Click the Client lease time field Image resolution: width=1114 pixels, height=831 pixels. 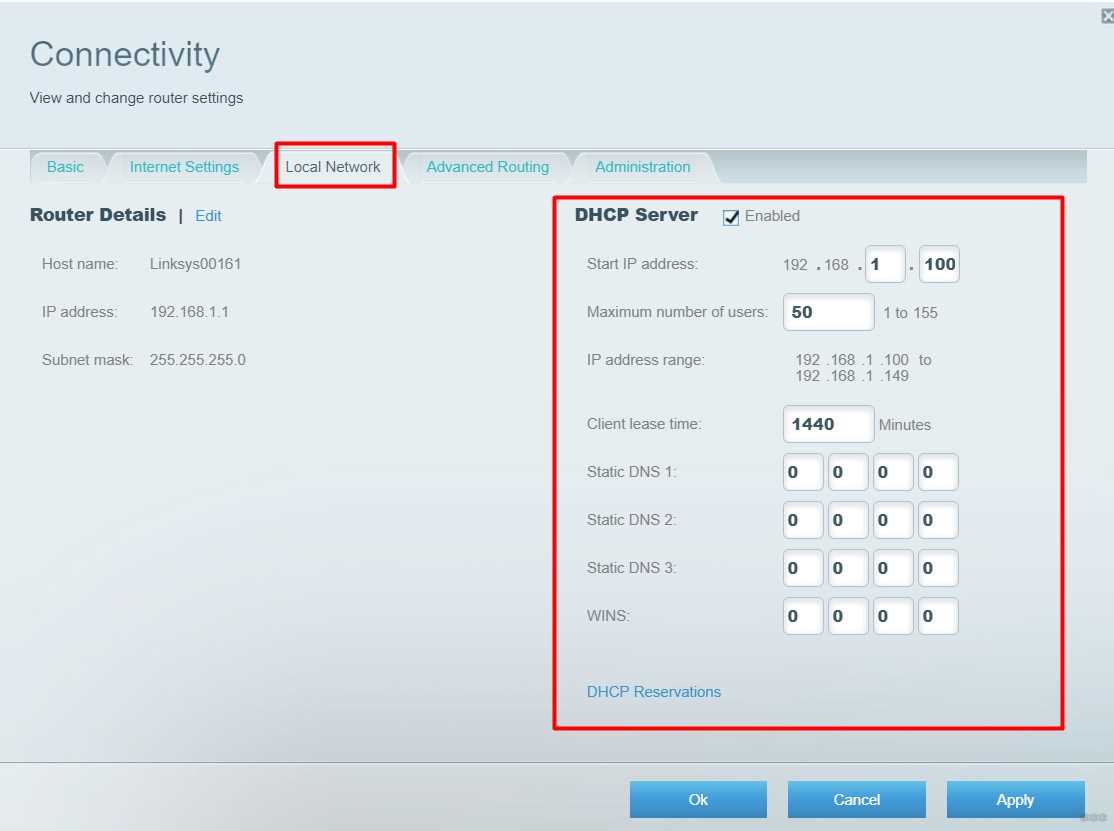pyautogui.click(x=828, y=424)
